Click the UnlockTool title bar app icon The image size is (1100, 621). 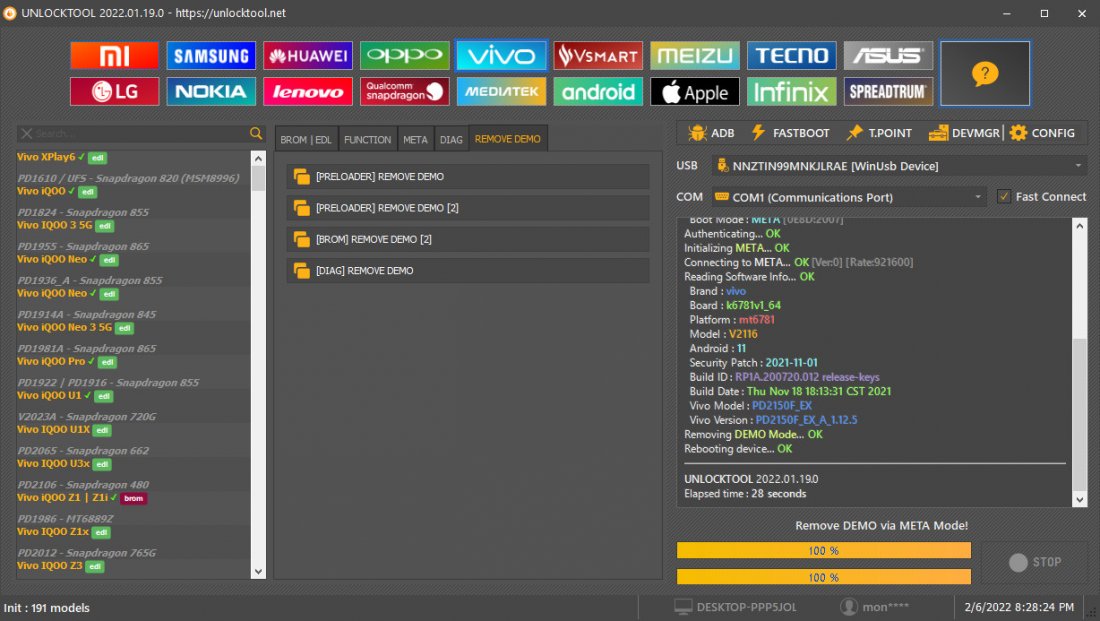(x=10, y=13)
